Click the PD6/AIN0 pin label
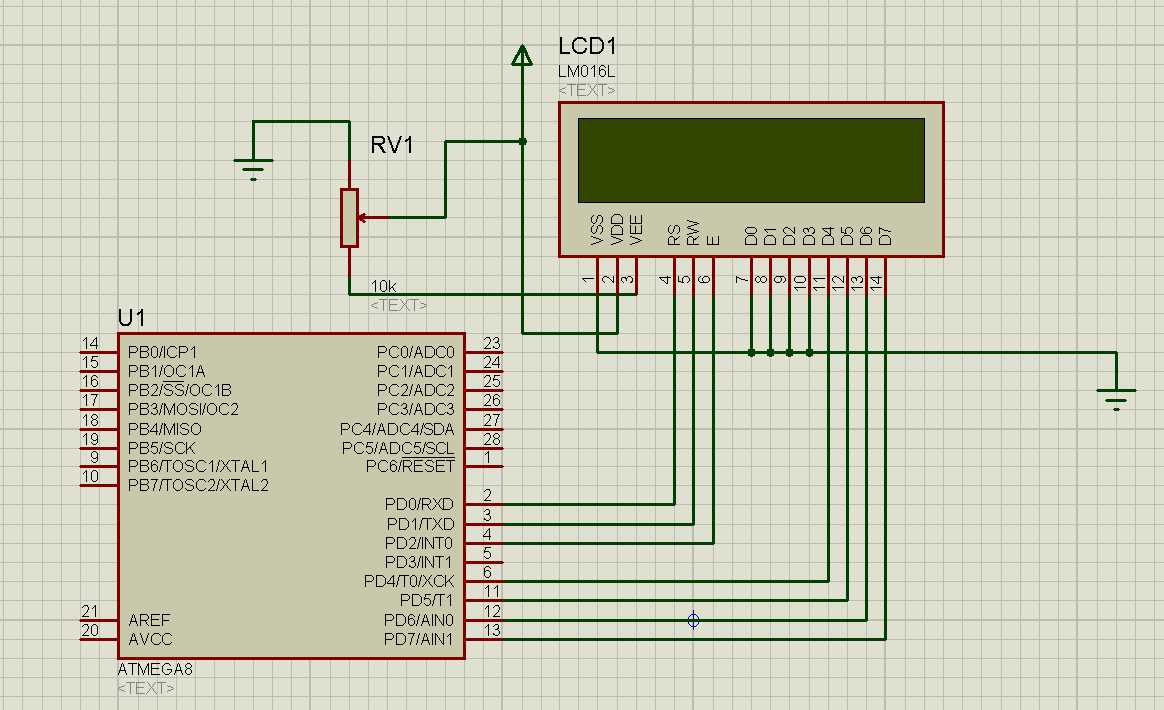Screen dimensions: 1164x710 coord(419,620)
